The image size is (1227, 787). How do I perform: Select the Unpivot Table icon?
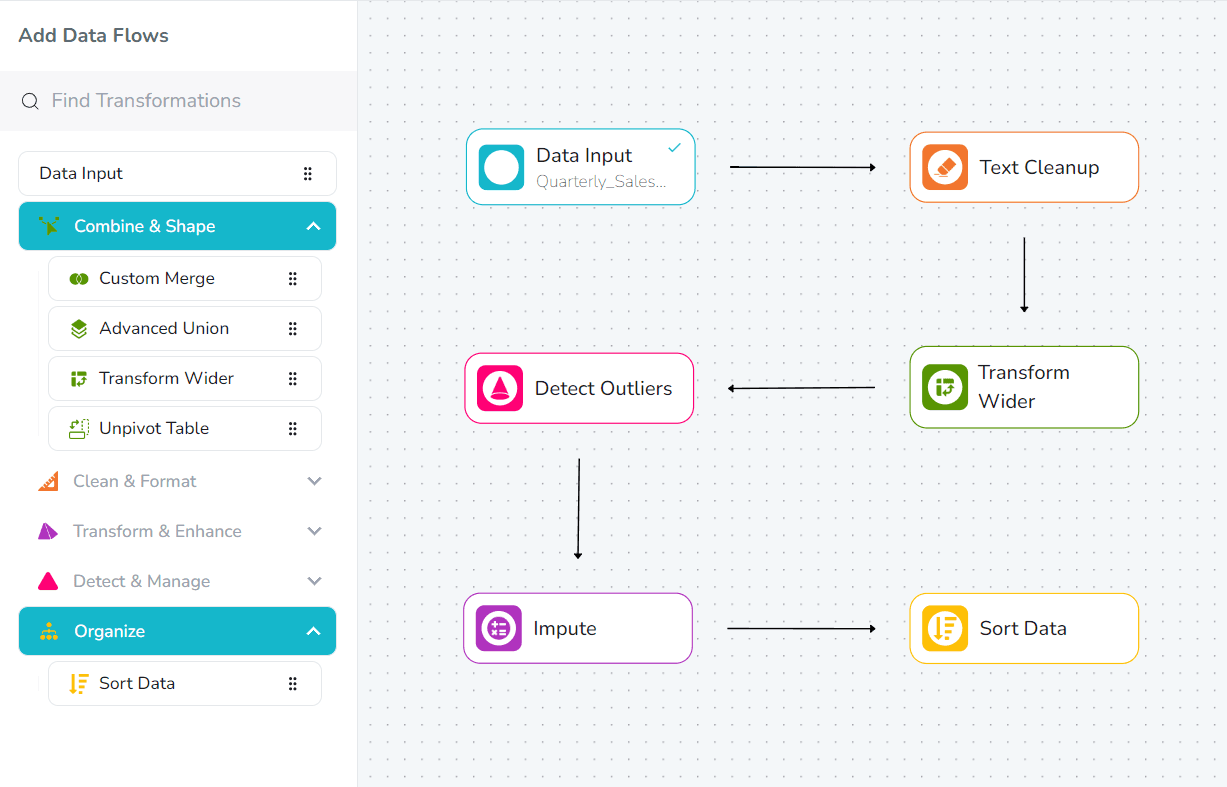tap(79, 428)
